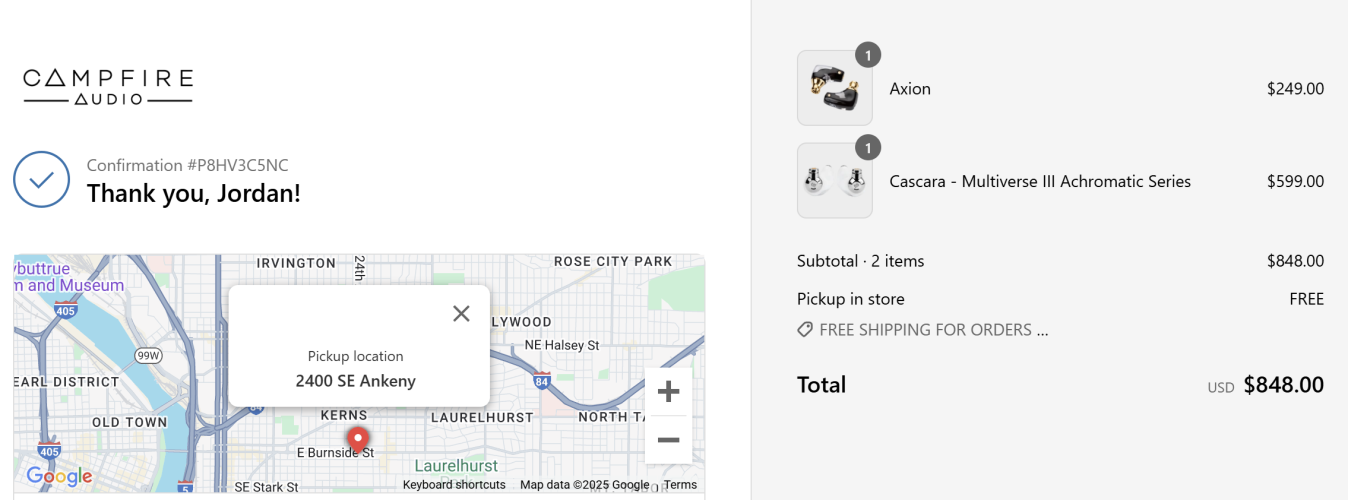Select "Subtotal · 2 items" label
This screenshot has height=500, width=1348.
[x=860, y=261]
